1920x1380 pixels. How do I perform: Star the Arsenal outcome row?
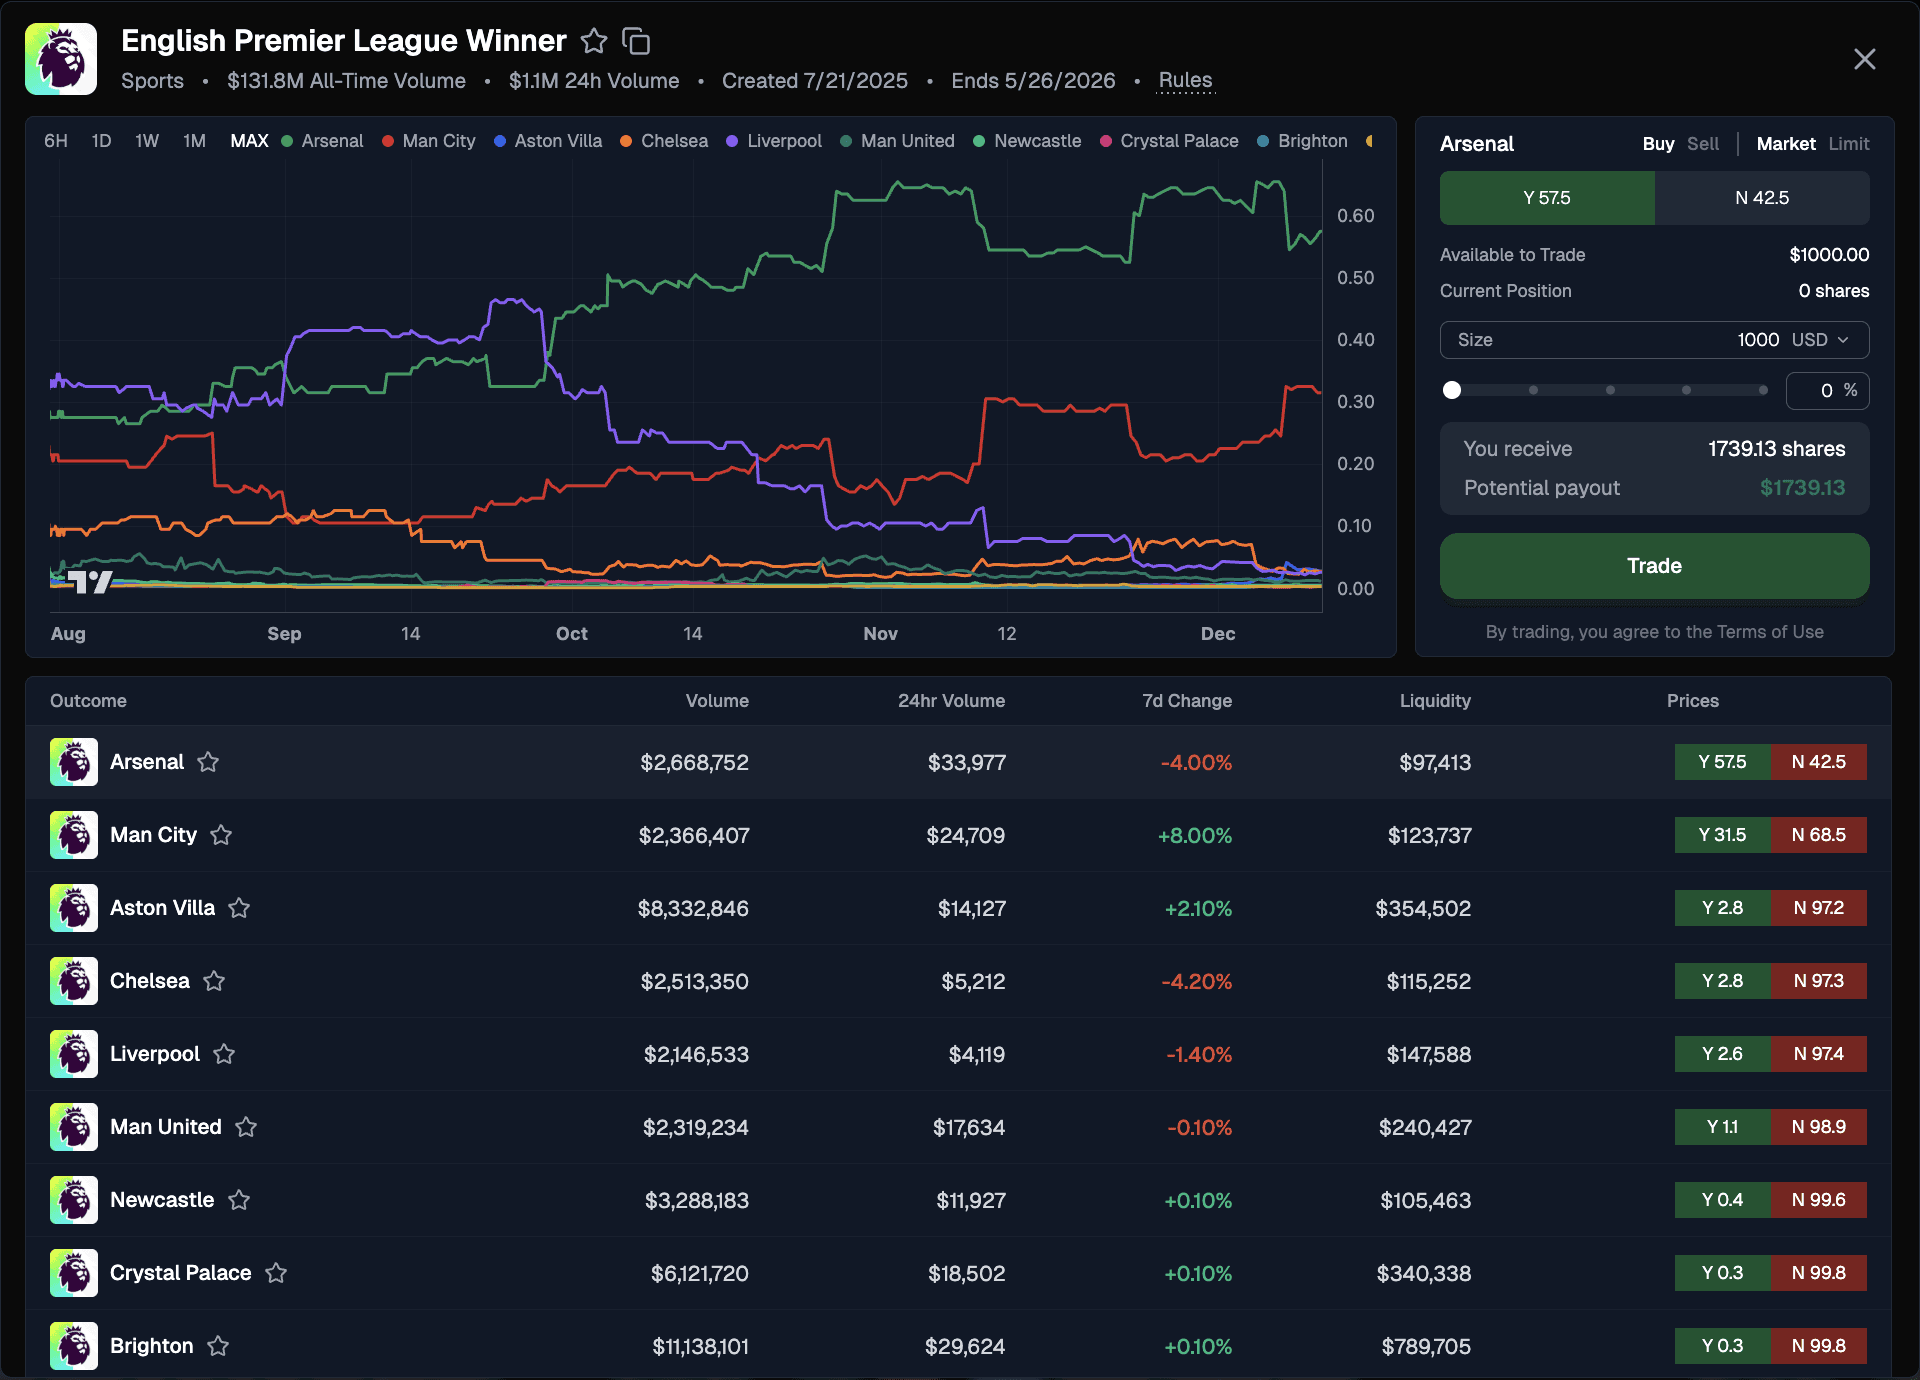coord(208,762)
